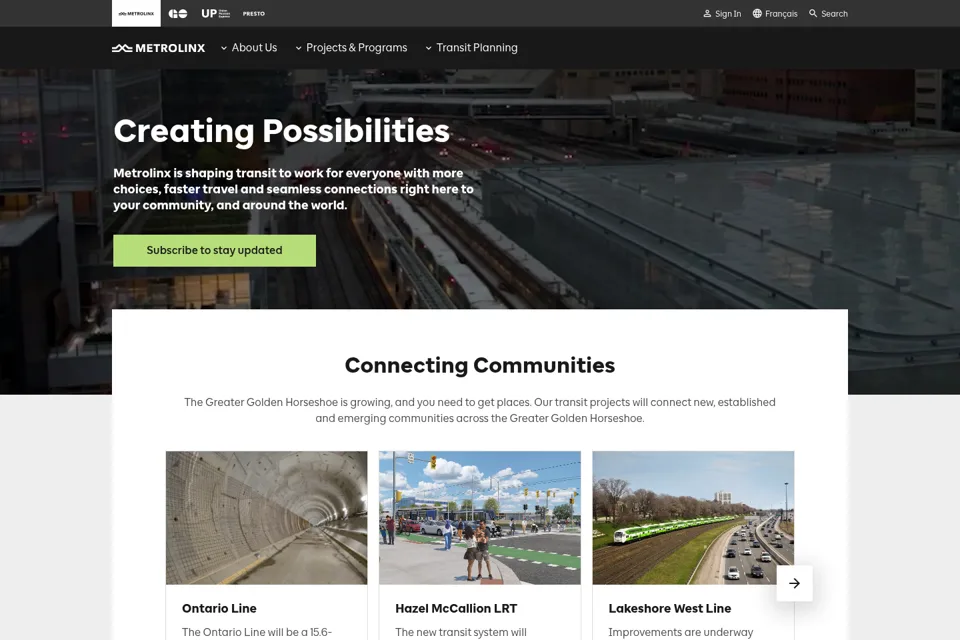The width and height of the screenshot is (960, 640).
Task: Click the globe language icon
Action: (757, 13)
